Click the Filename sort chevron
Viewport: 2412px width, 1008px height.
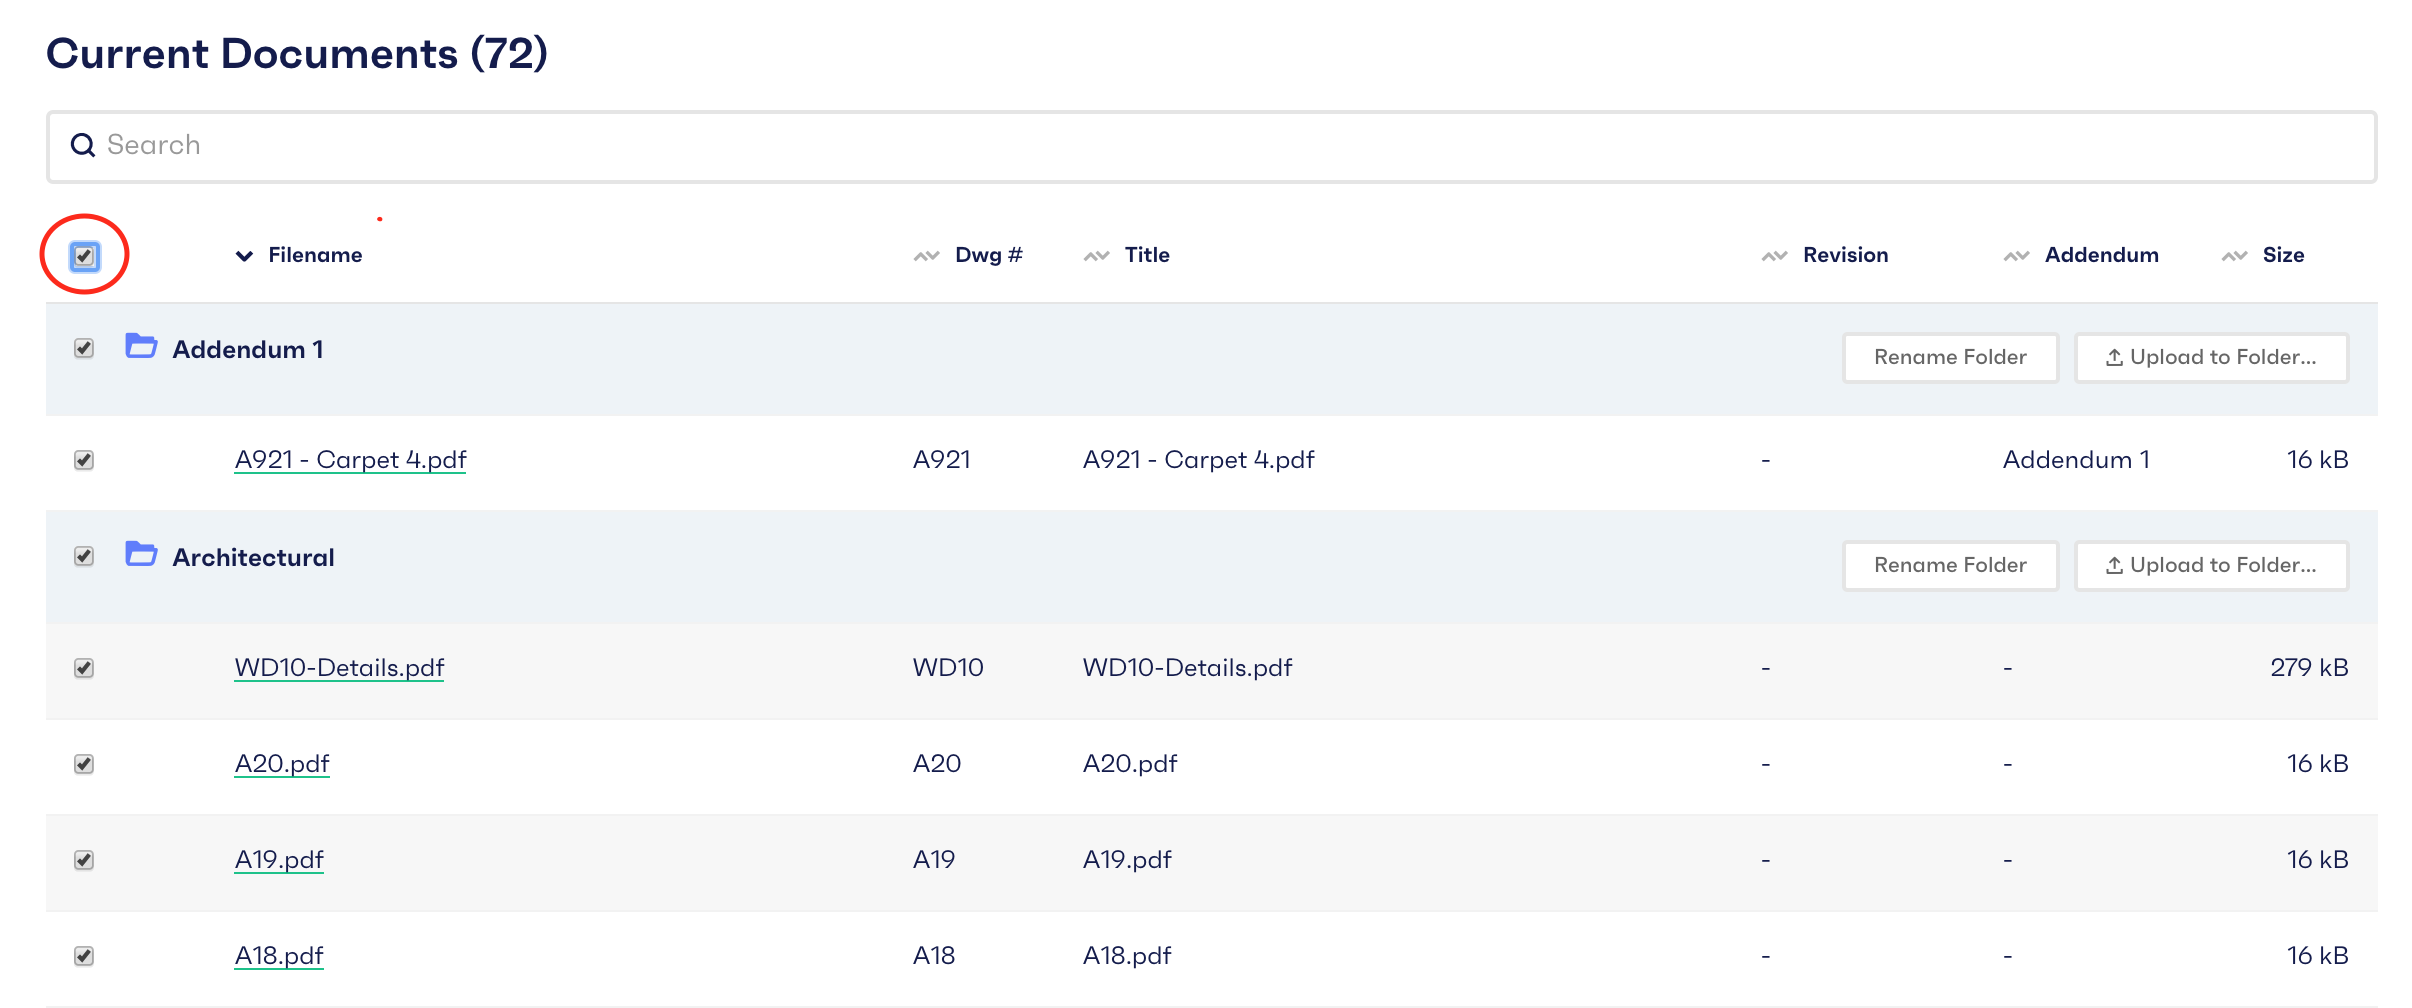click(244, 256)
